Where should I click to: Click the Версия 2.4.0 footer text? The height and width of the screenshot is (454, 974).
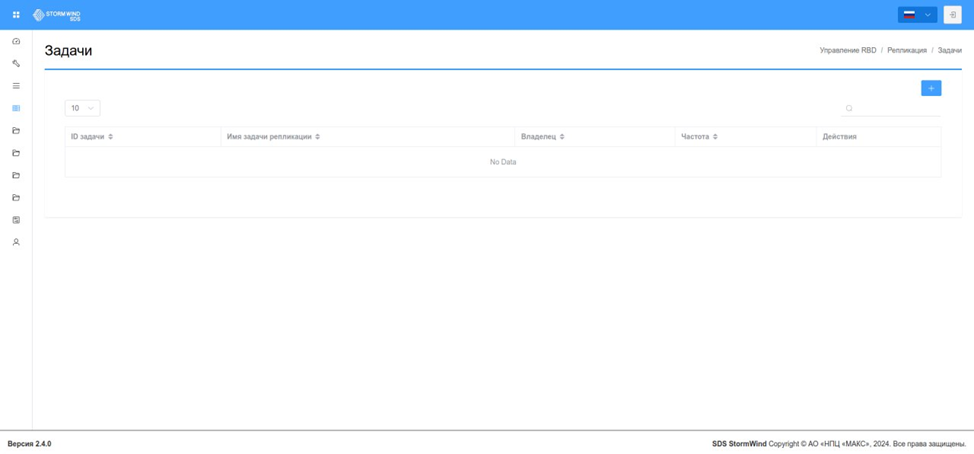[30, 444]
